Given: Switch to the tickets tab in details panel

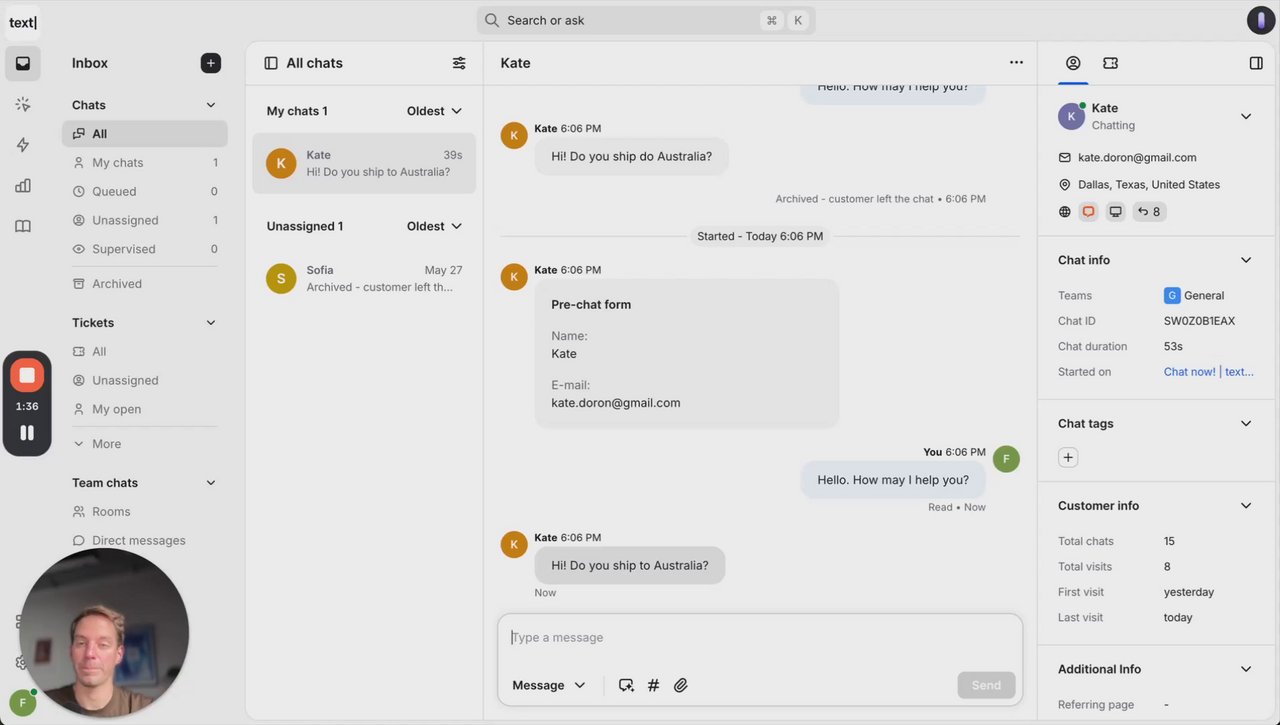Looking at the screenshot, I should pos(1110,63).
